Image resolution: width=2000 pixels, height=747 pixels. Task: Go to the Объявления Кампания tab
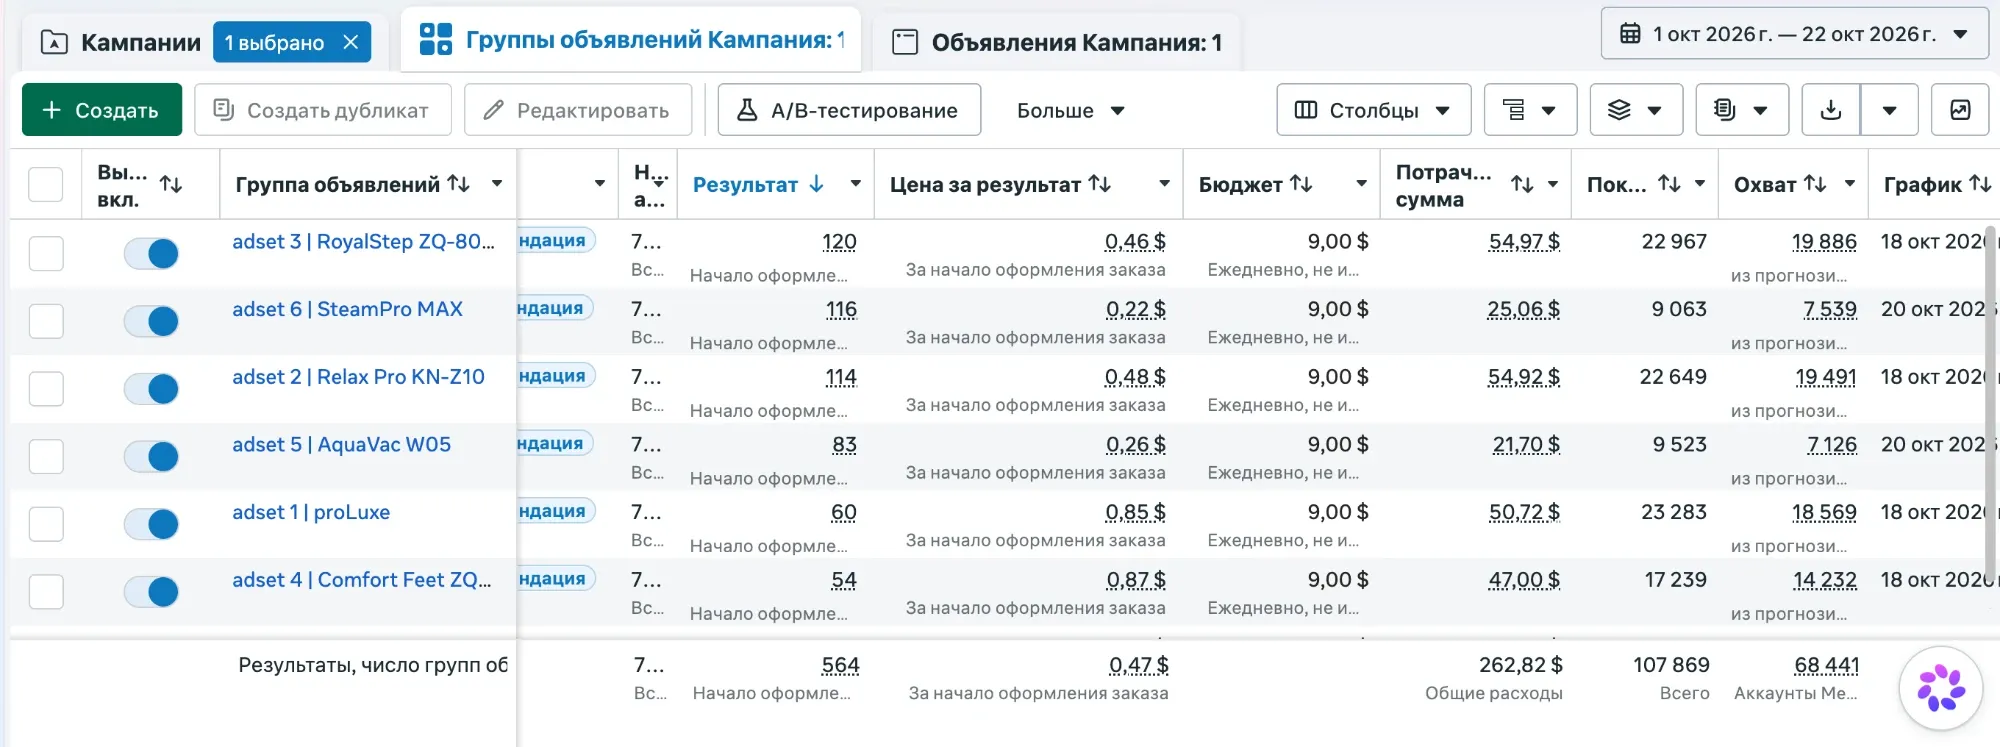tap(1057, 42)
